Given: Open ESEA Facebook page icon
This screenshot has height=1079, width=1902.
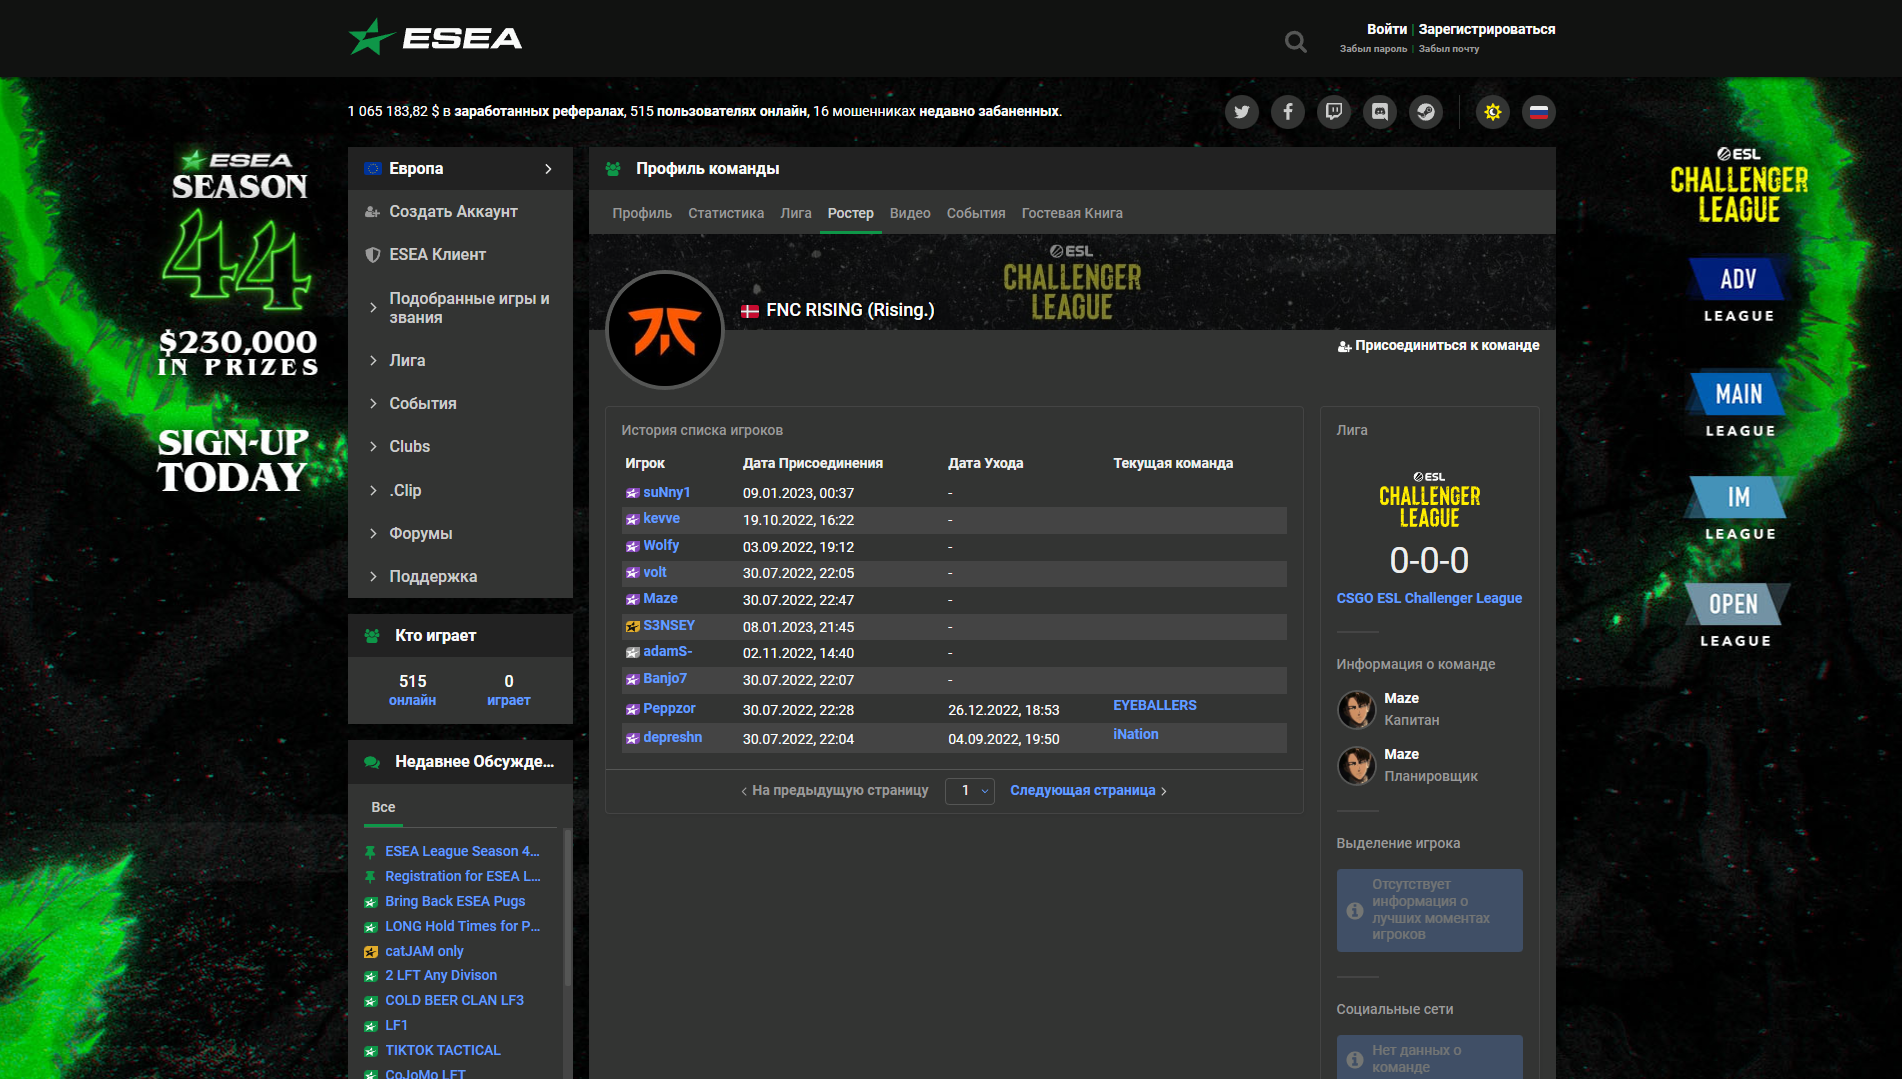Looking at the screenshot, I should (1287, 112).
